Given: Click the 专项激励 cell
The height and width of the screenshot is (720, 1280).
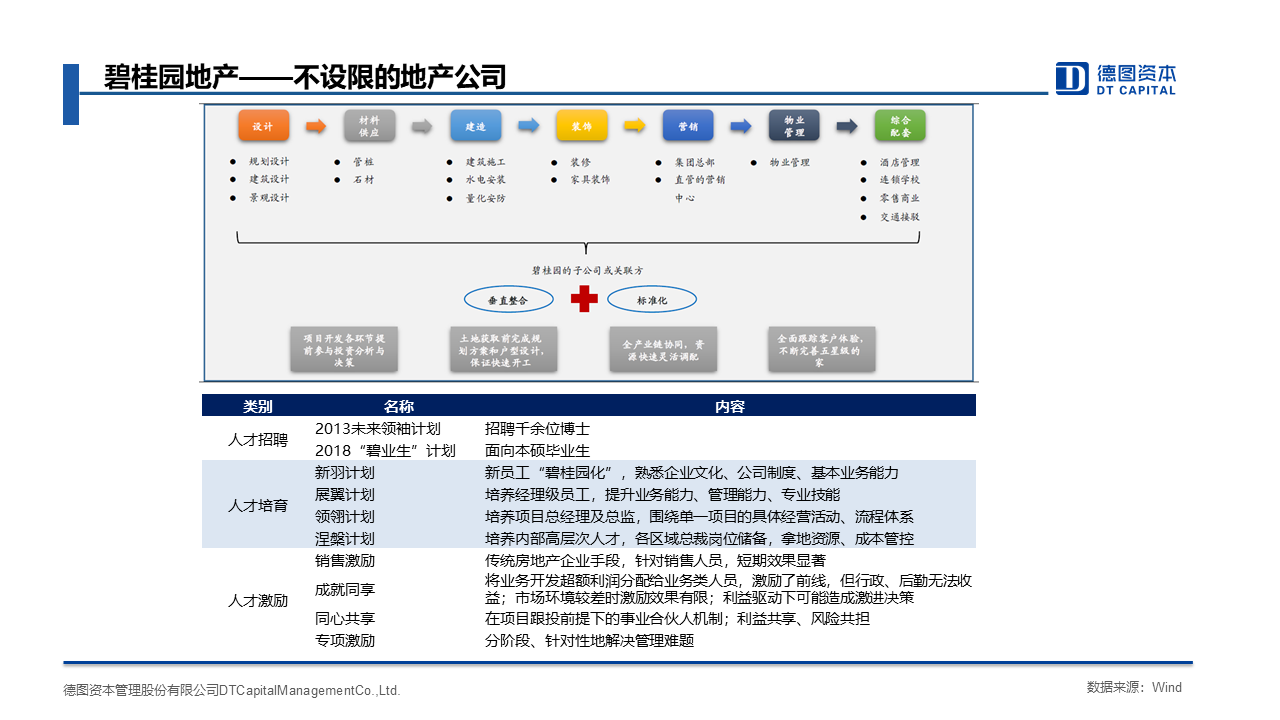Looking at the screenshot, I should click(x=345, y=640).
